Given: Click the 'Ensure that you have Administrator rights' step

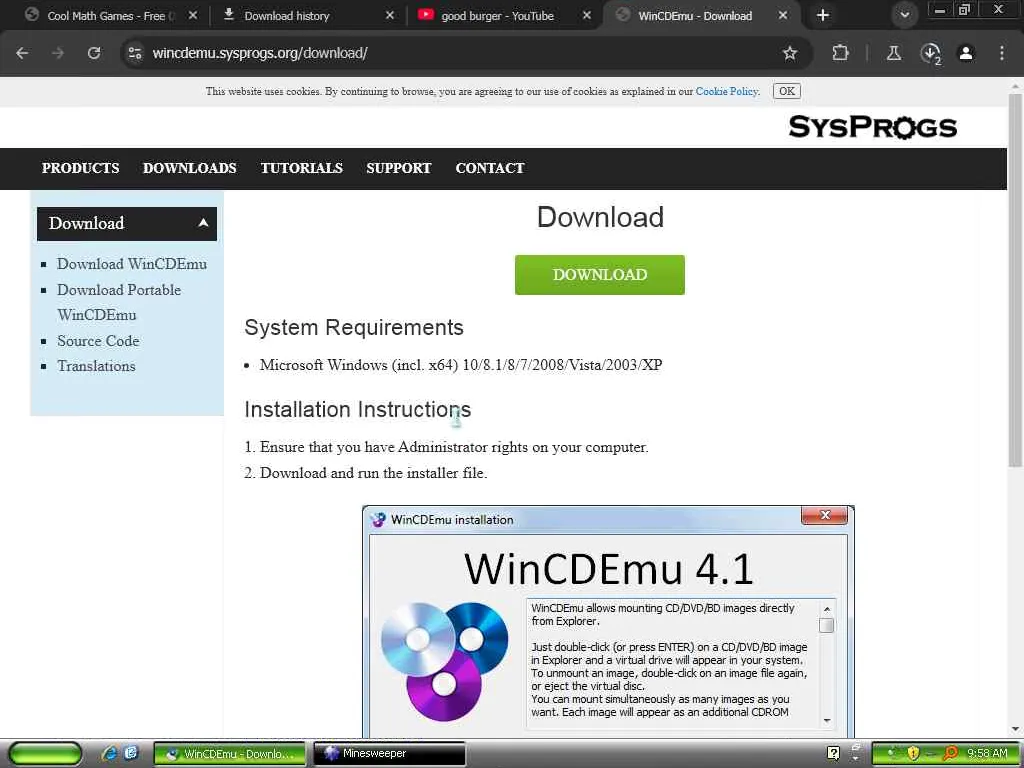Looking at the screenshot, I should coord(454,447).
